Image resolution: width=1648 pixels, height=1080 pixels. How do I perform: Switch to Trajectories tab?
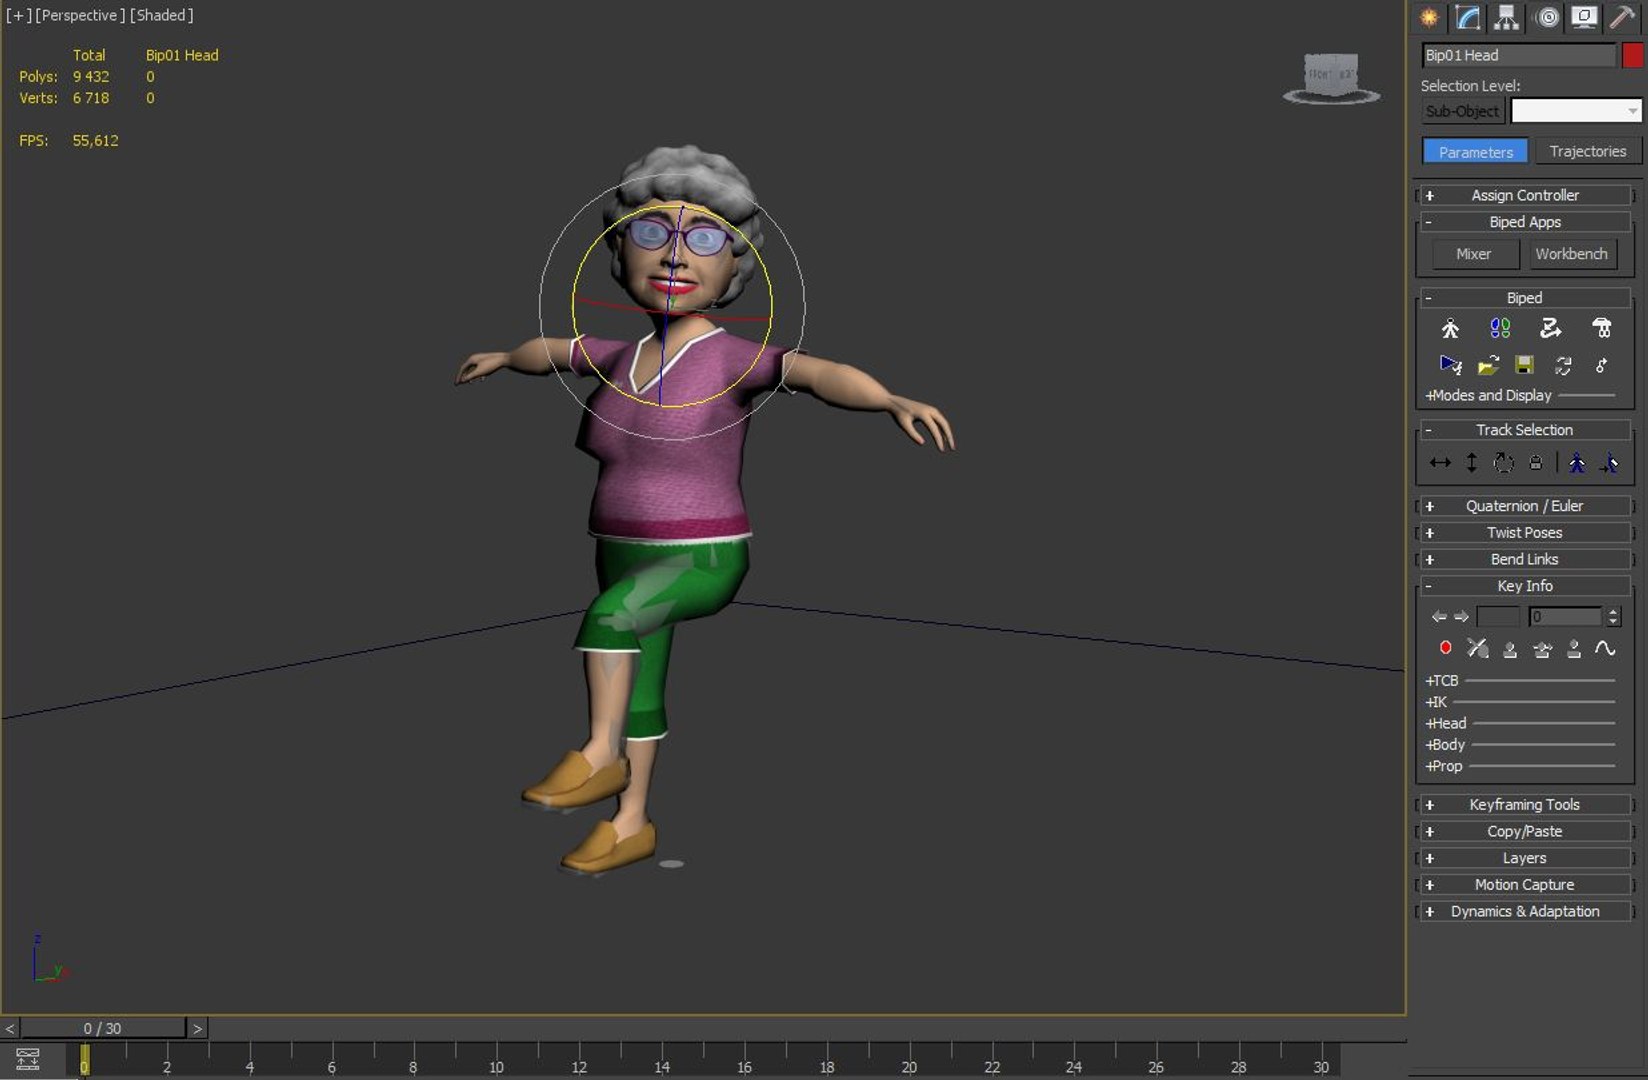point(1588,152)
